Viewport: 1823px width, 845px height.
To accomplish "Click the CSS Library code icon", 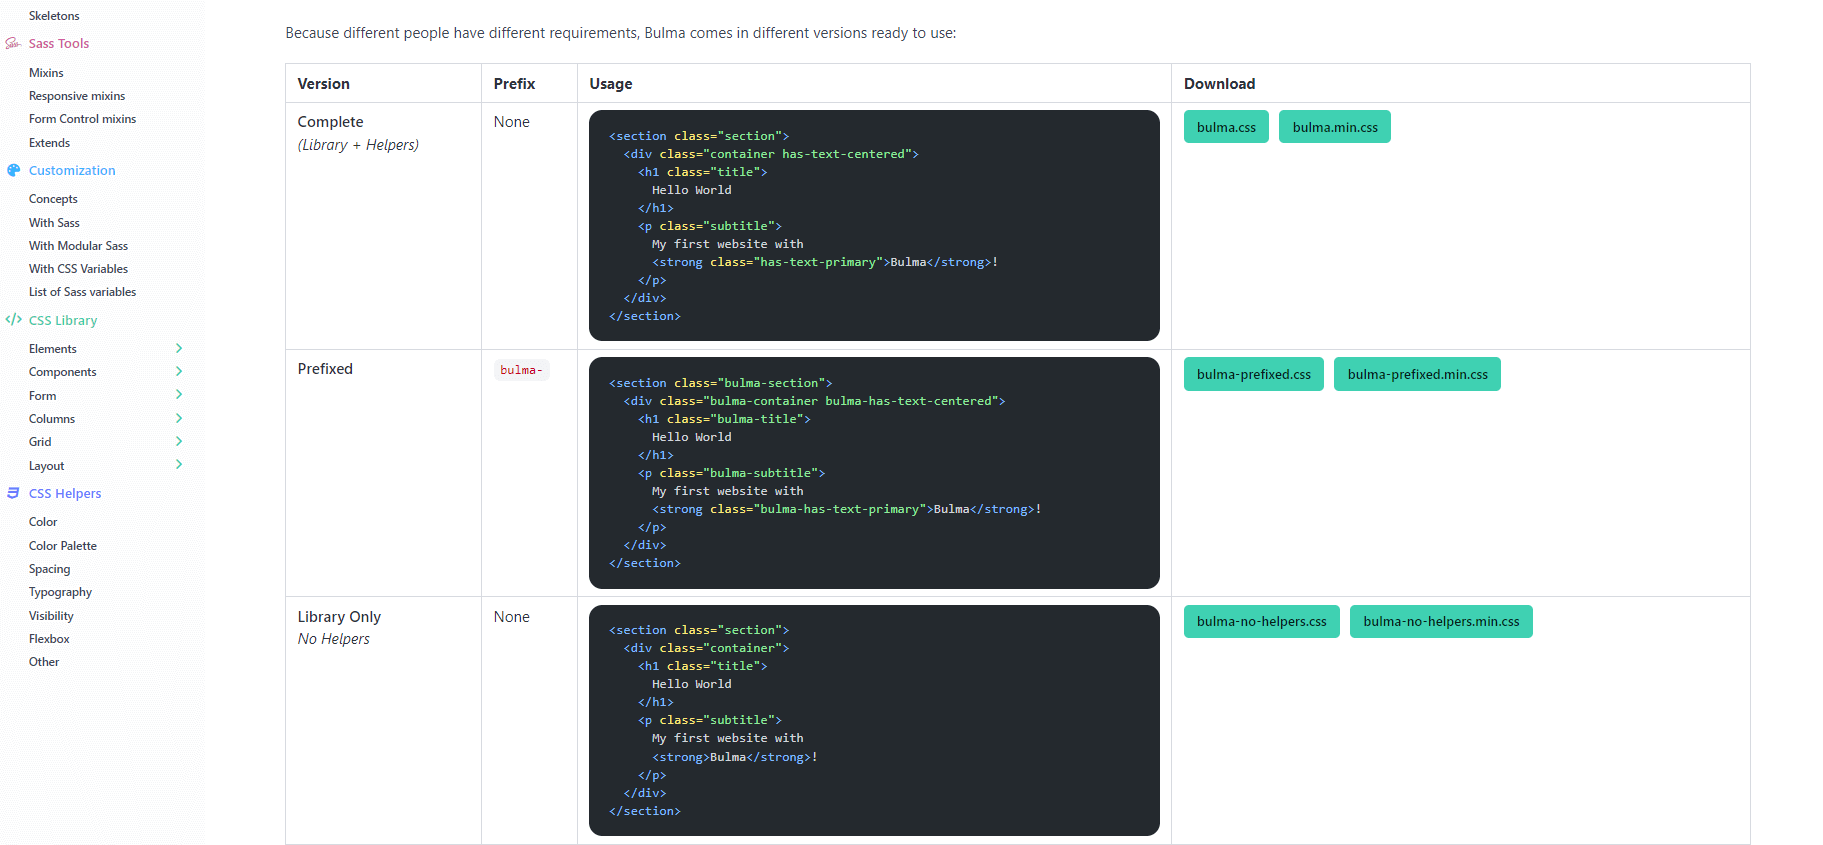I will pos(13,320).
